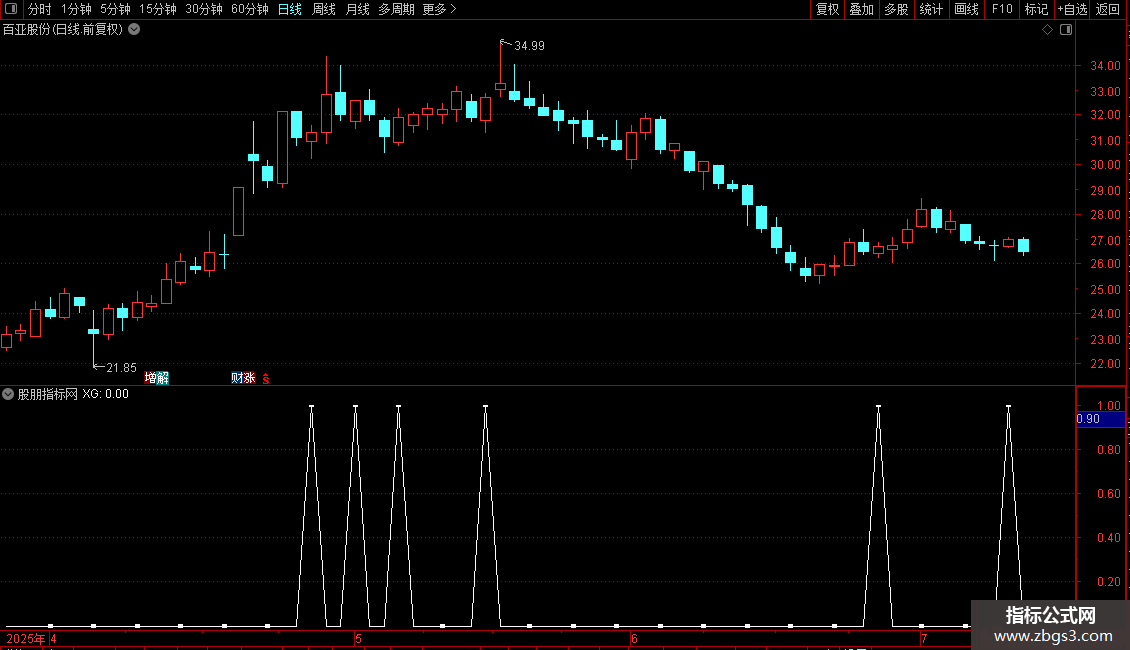The width and height of the screenshot is (1130, 650).
Task: Click the 返回 back button
Action: pyautogui.click(x=1108, y=9)
